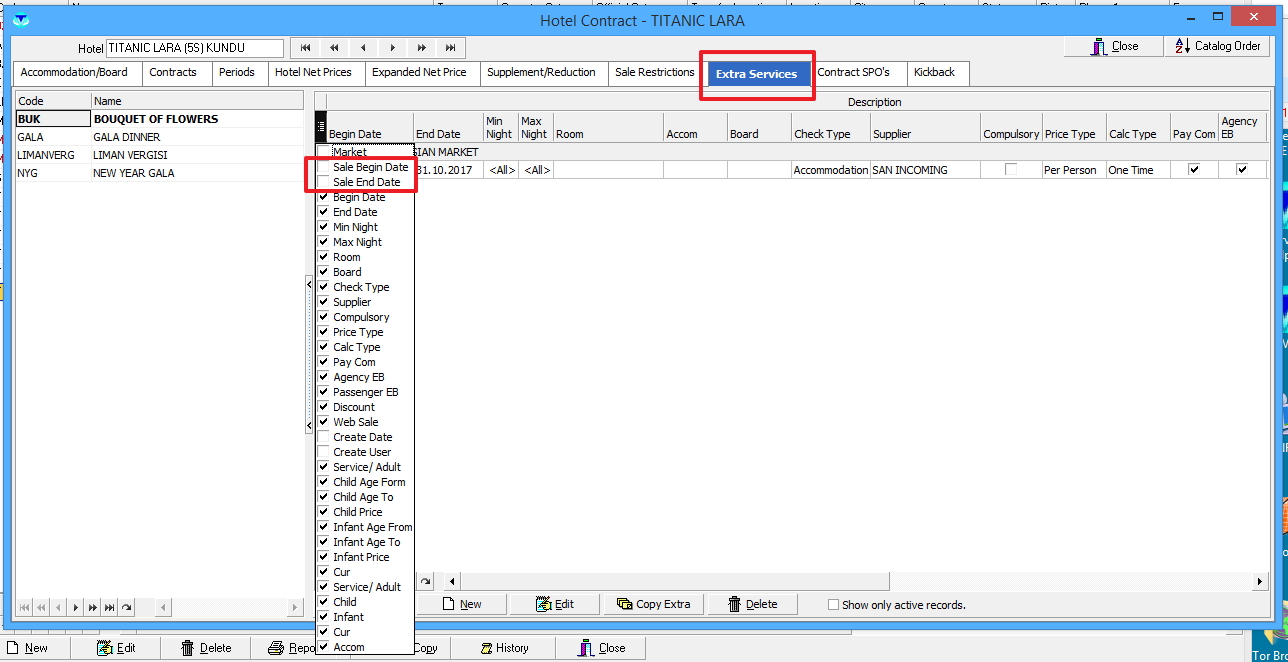Click Edit button below the services grid
1288x662 pixels.
click(555, 604)
